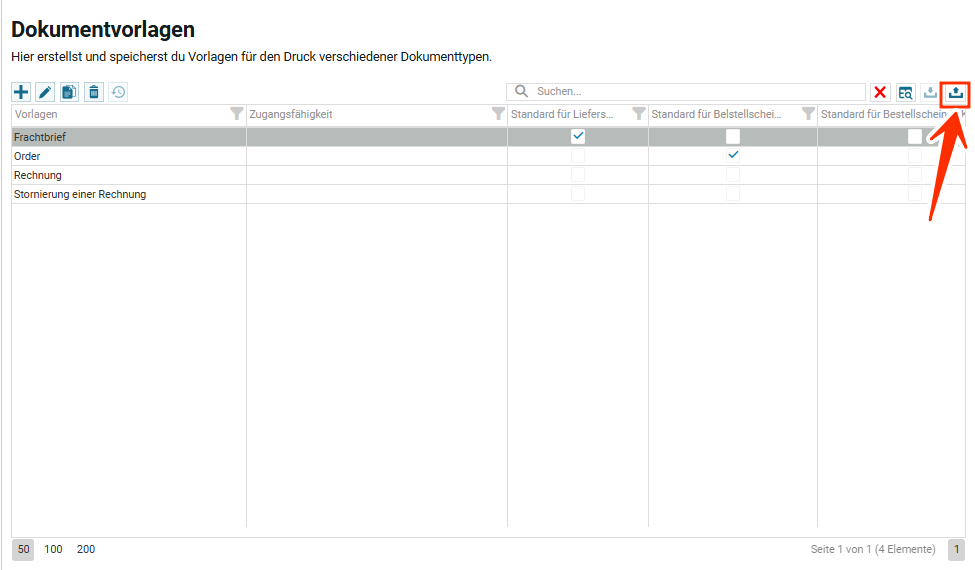This screenshot has width=975, height=570.
Task: Set page size to 100
Action: [53, 549]
